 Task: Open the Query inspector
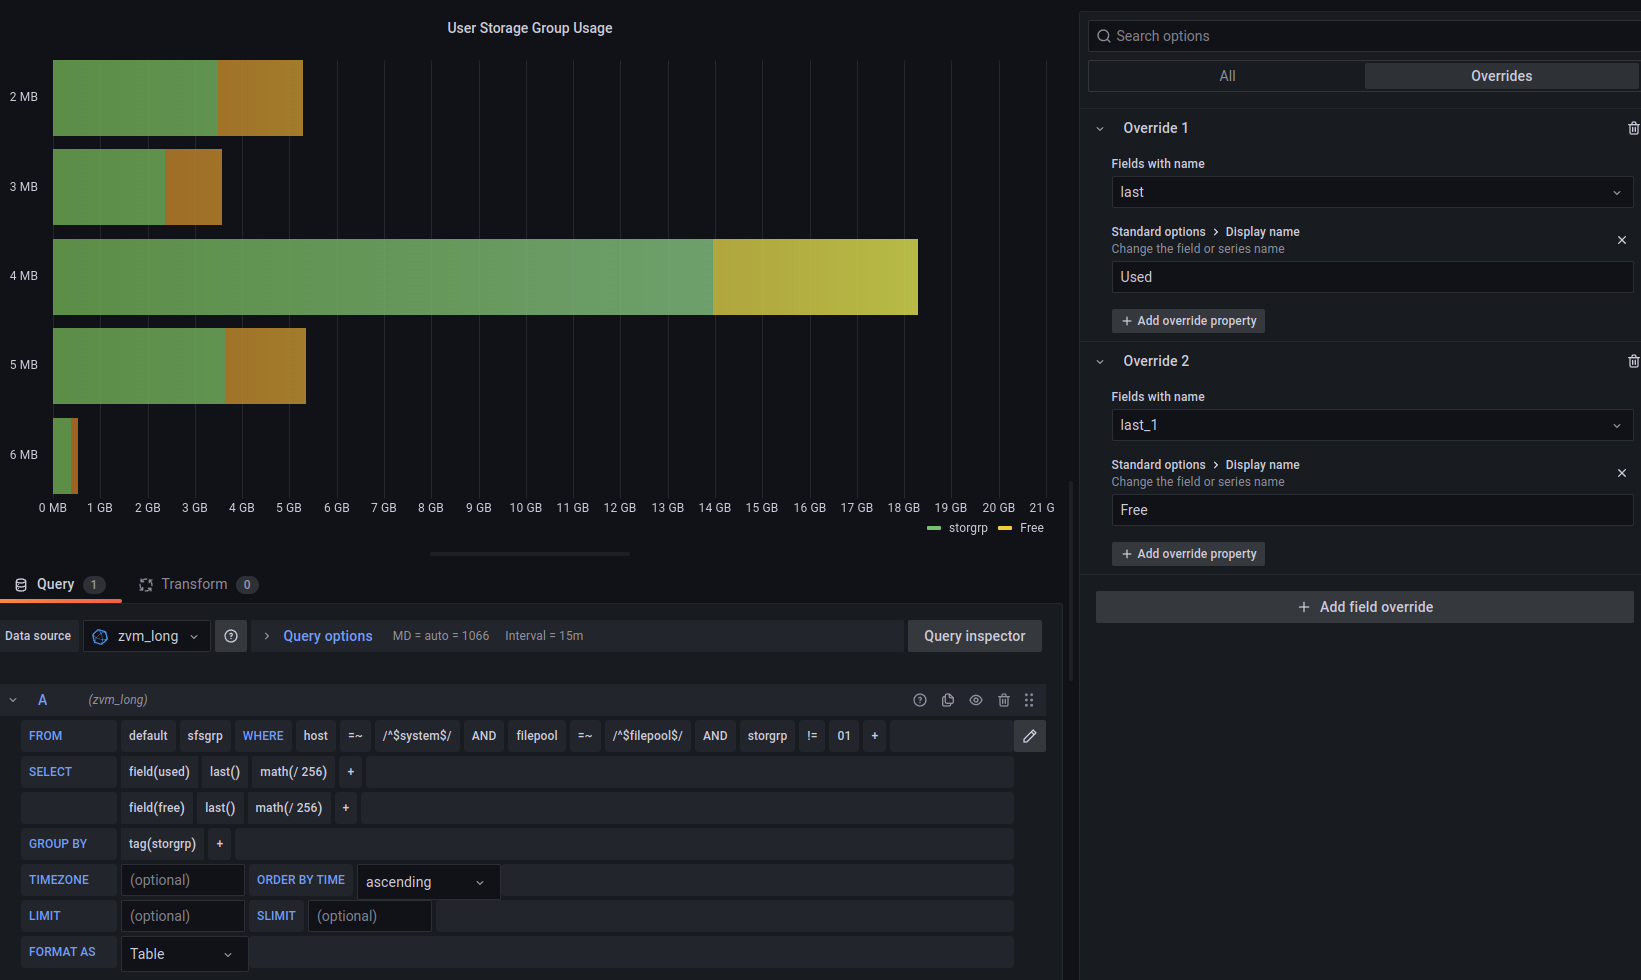click(974, 636)
